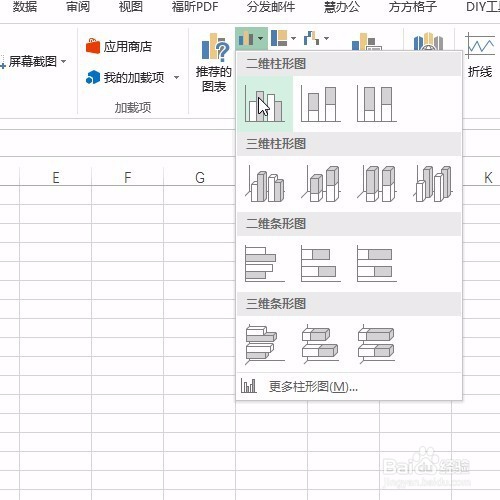Open the 慧办公 ribbon tab
The height and width of the screenshot is (500, 500).
pyautogui.click(x=342, y=7)
